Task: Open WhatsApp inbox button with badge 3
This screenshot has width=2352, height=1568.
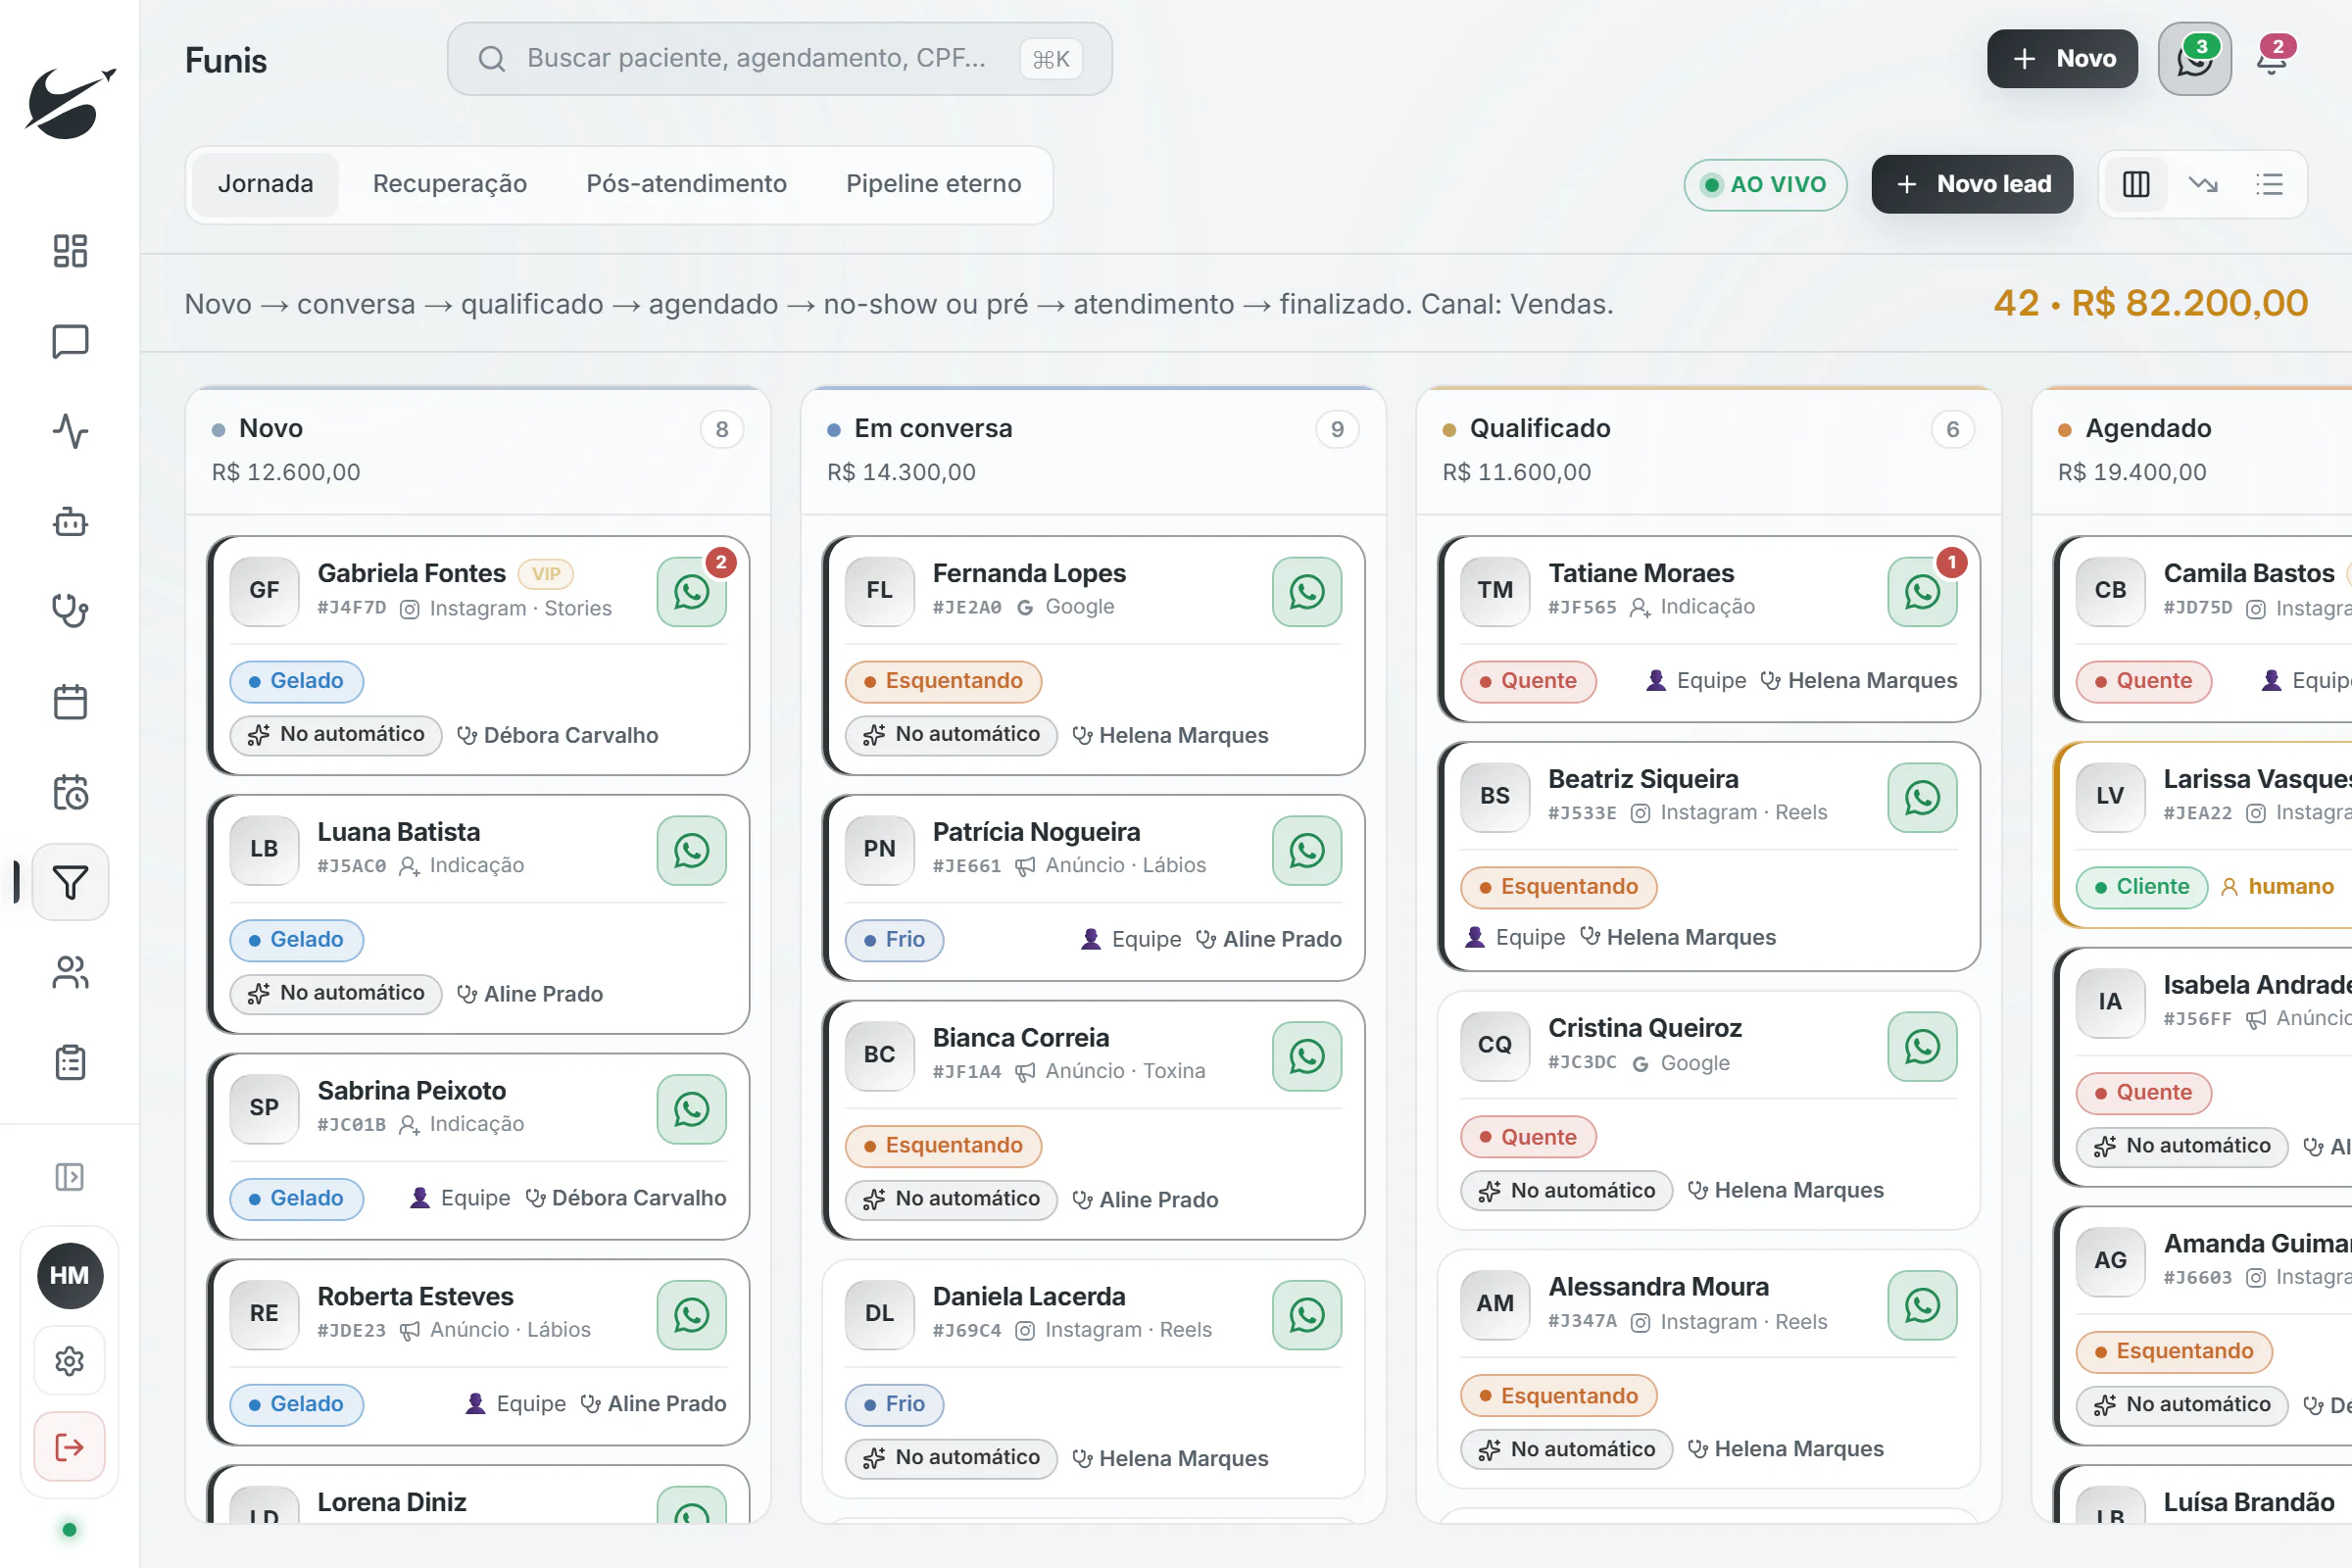Action: click(2194, 59)
